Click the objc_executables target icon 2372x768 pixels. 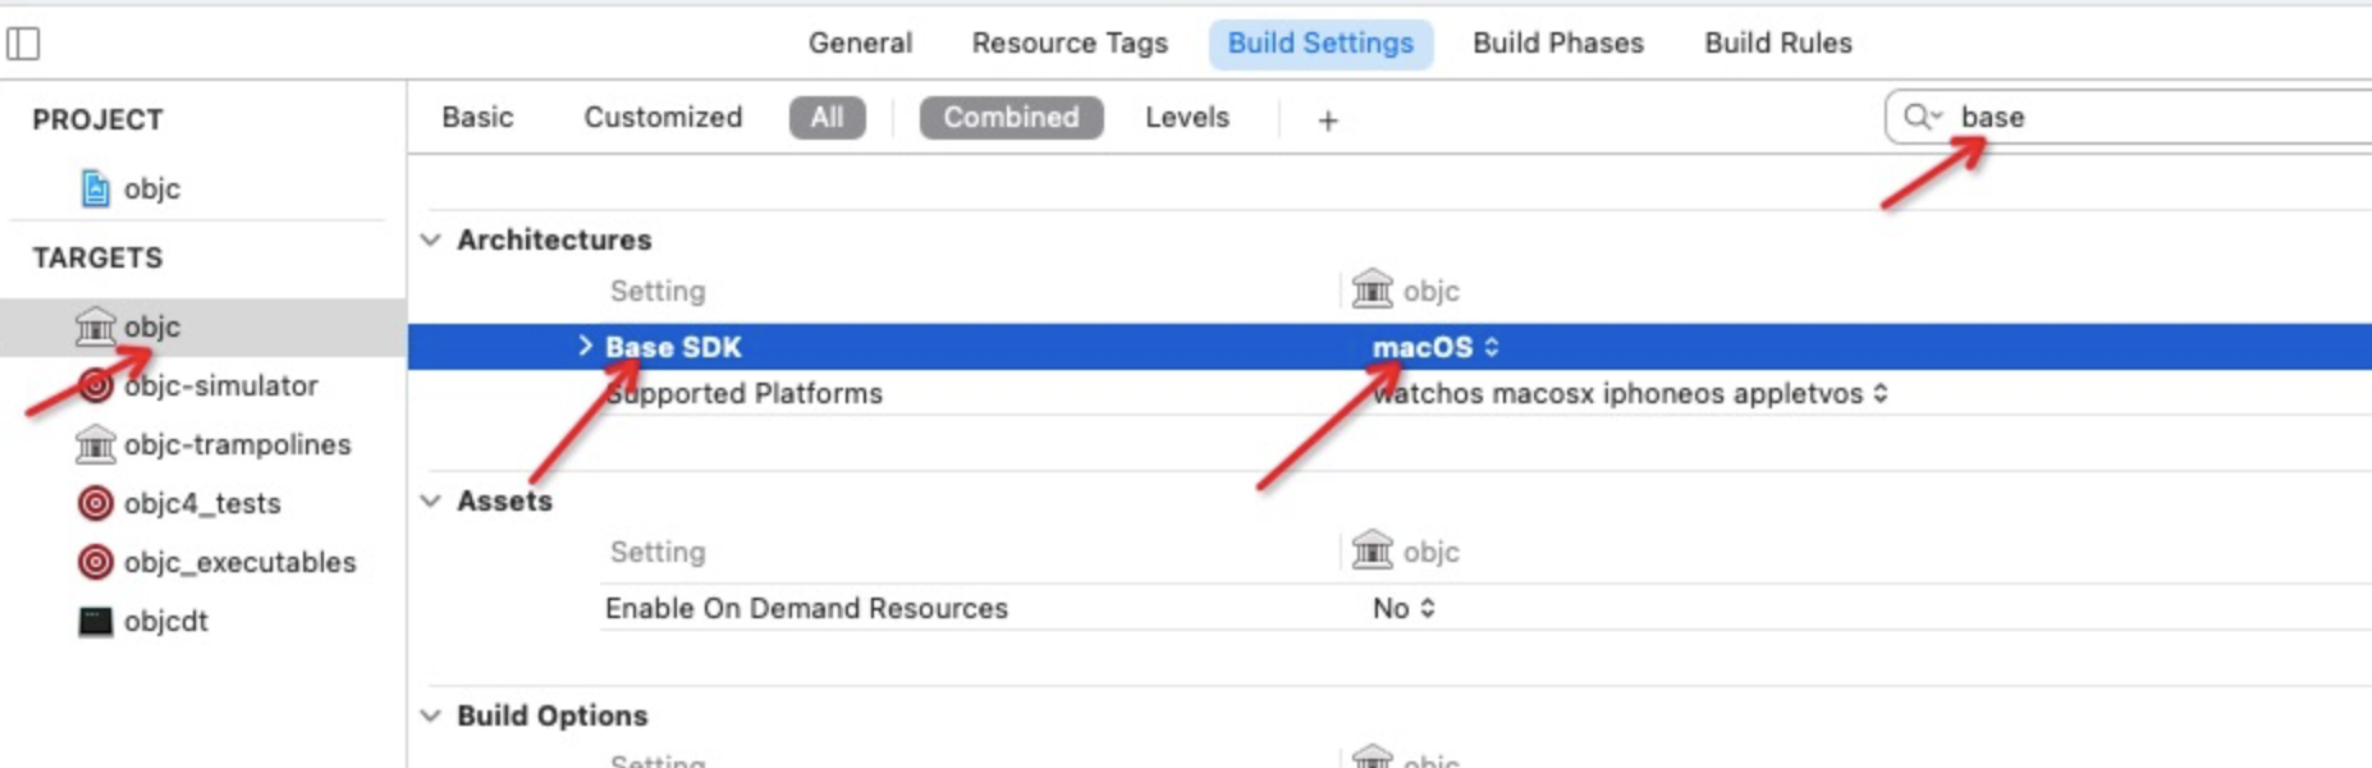point(95,562)
